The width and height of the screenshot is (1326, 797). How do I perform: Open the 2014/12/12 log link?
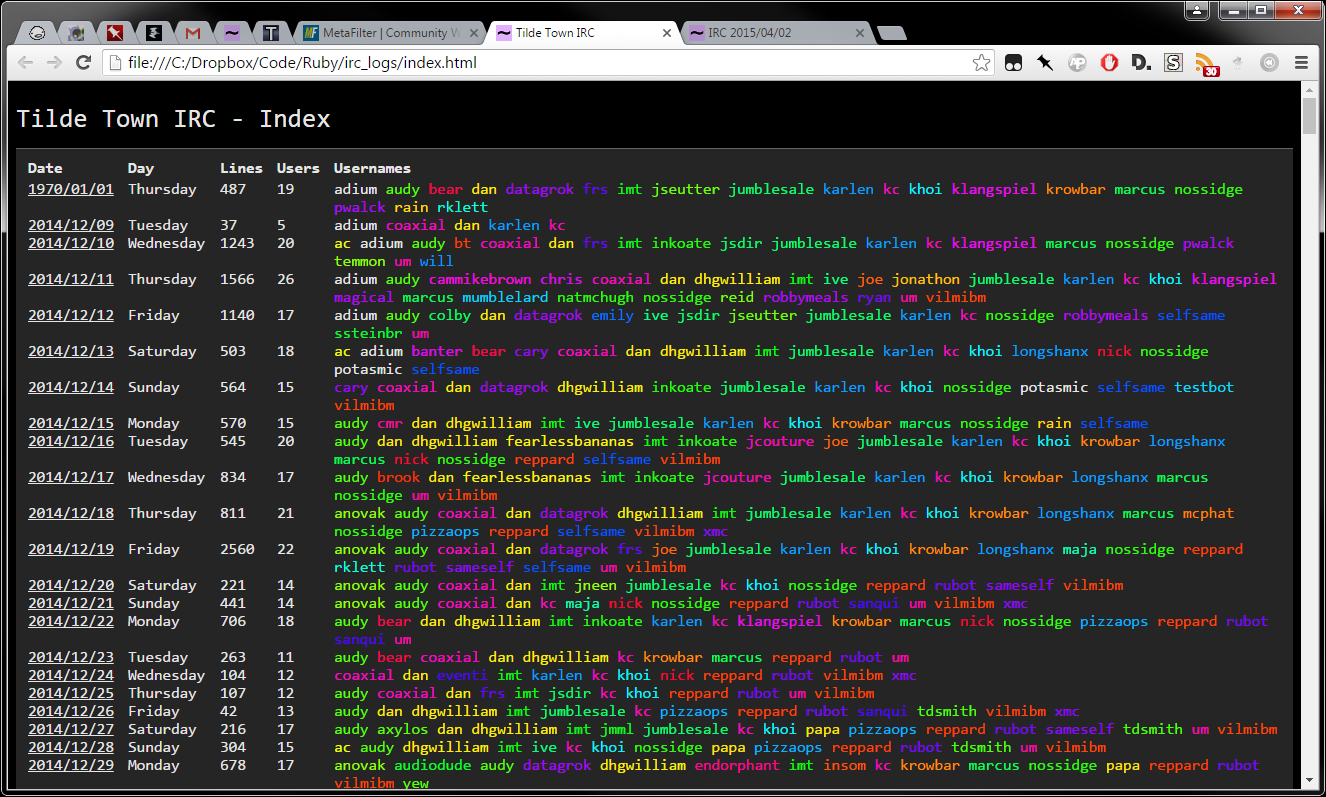click(x=71, y=315)
